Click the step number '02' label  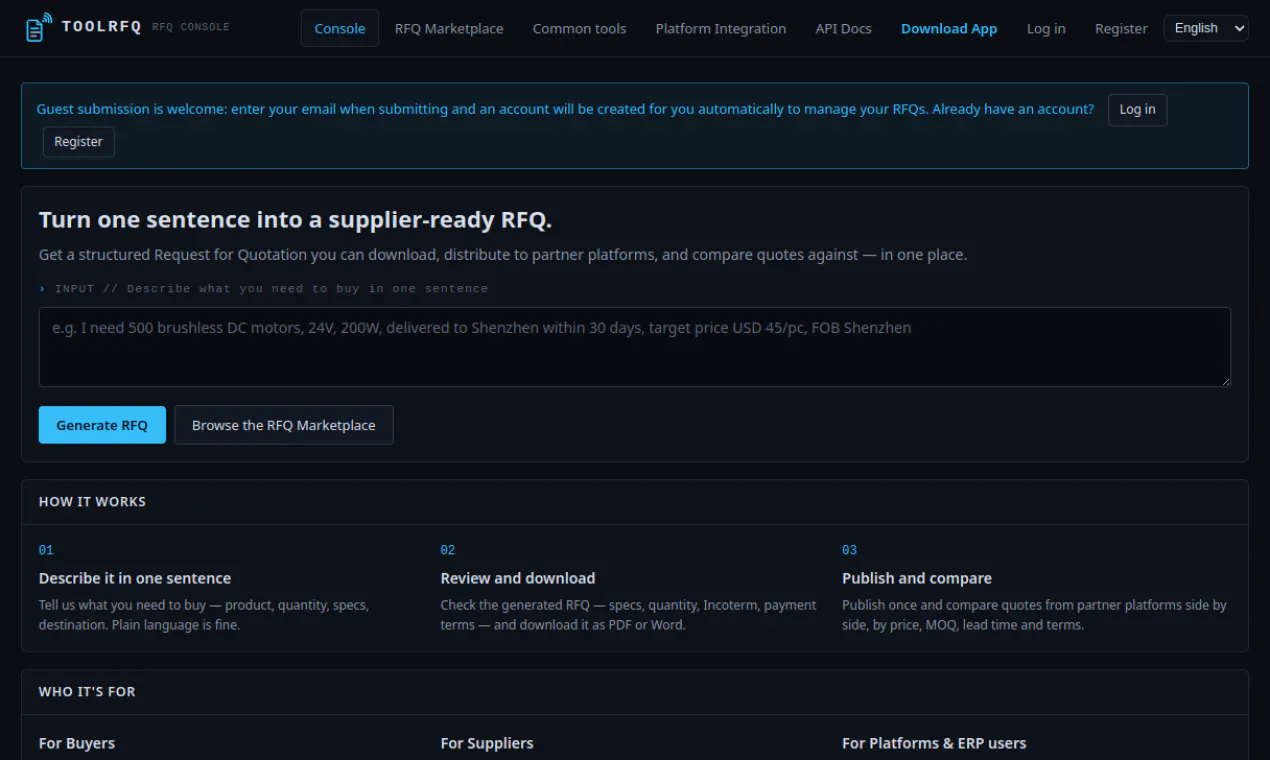point(448,550)
